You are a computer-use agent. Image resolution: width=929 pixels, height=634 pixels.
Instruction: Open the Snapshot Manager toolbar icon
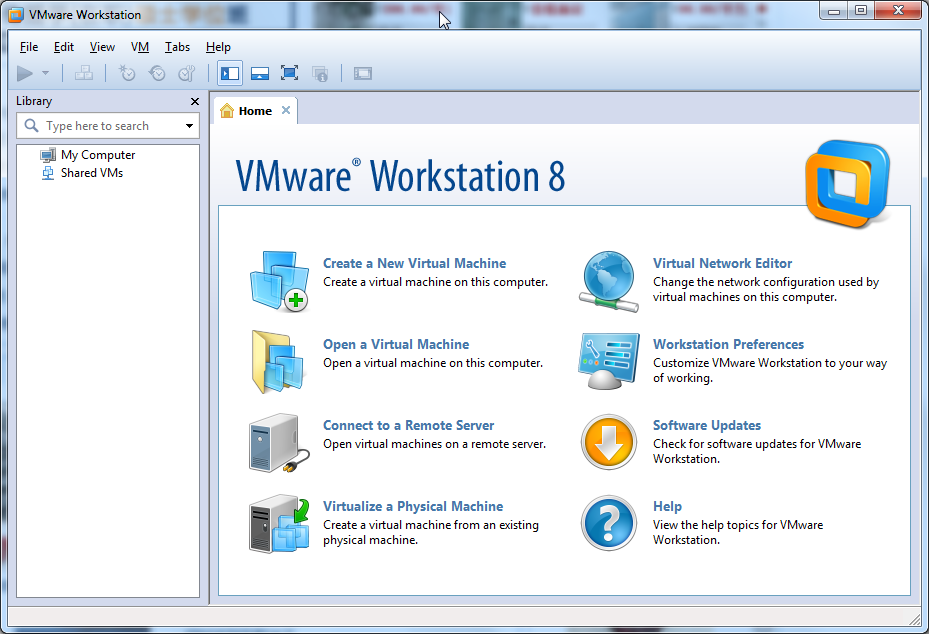187,73
